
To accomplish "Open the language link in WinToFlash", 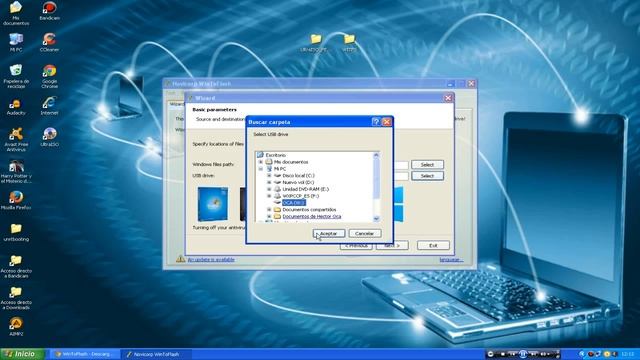I will (451, 260).
